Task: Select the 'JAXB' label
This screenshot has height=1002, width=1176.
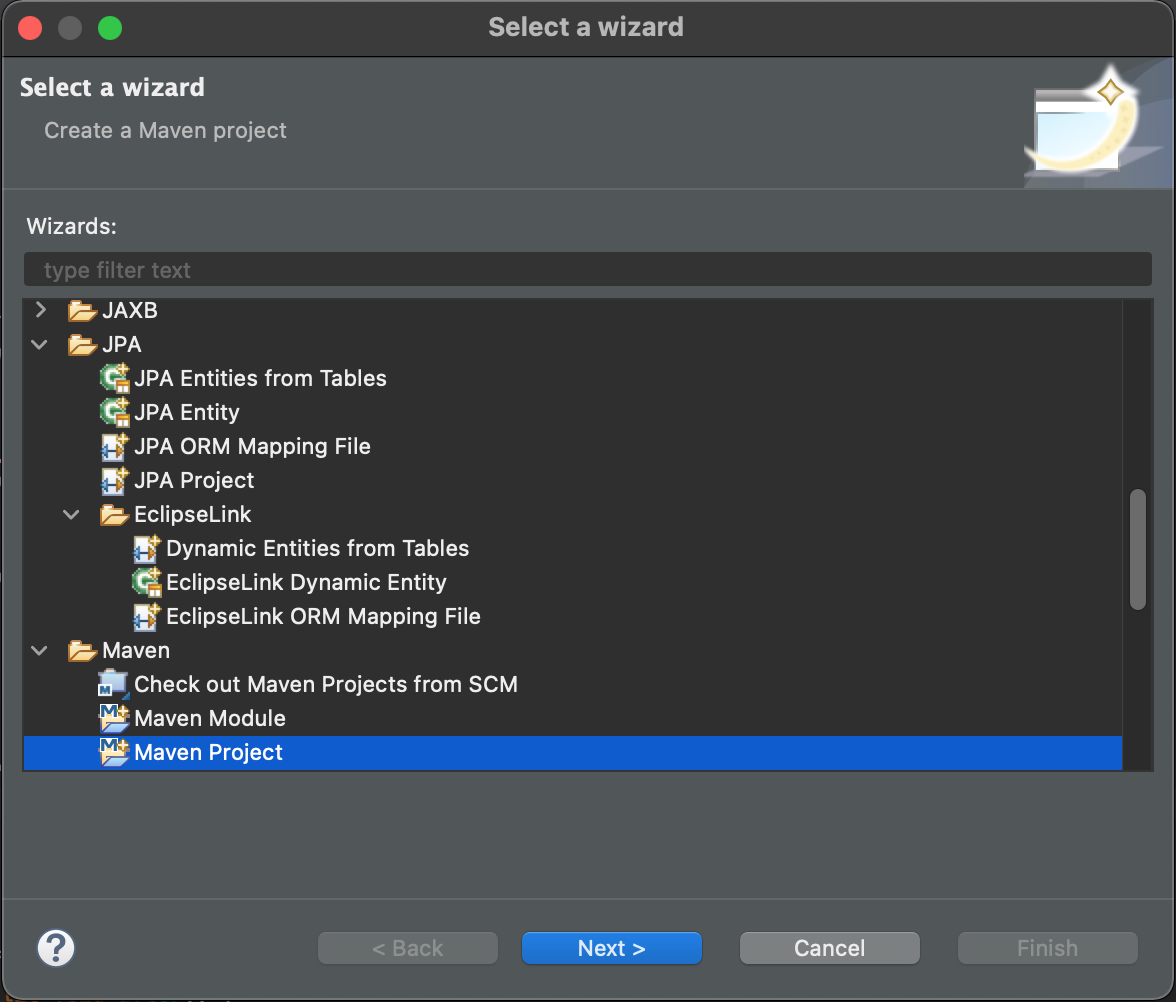Action: [130, 310]
